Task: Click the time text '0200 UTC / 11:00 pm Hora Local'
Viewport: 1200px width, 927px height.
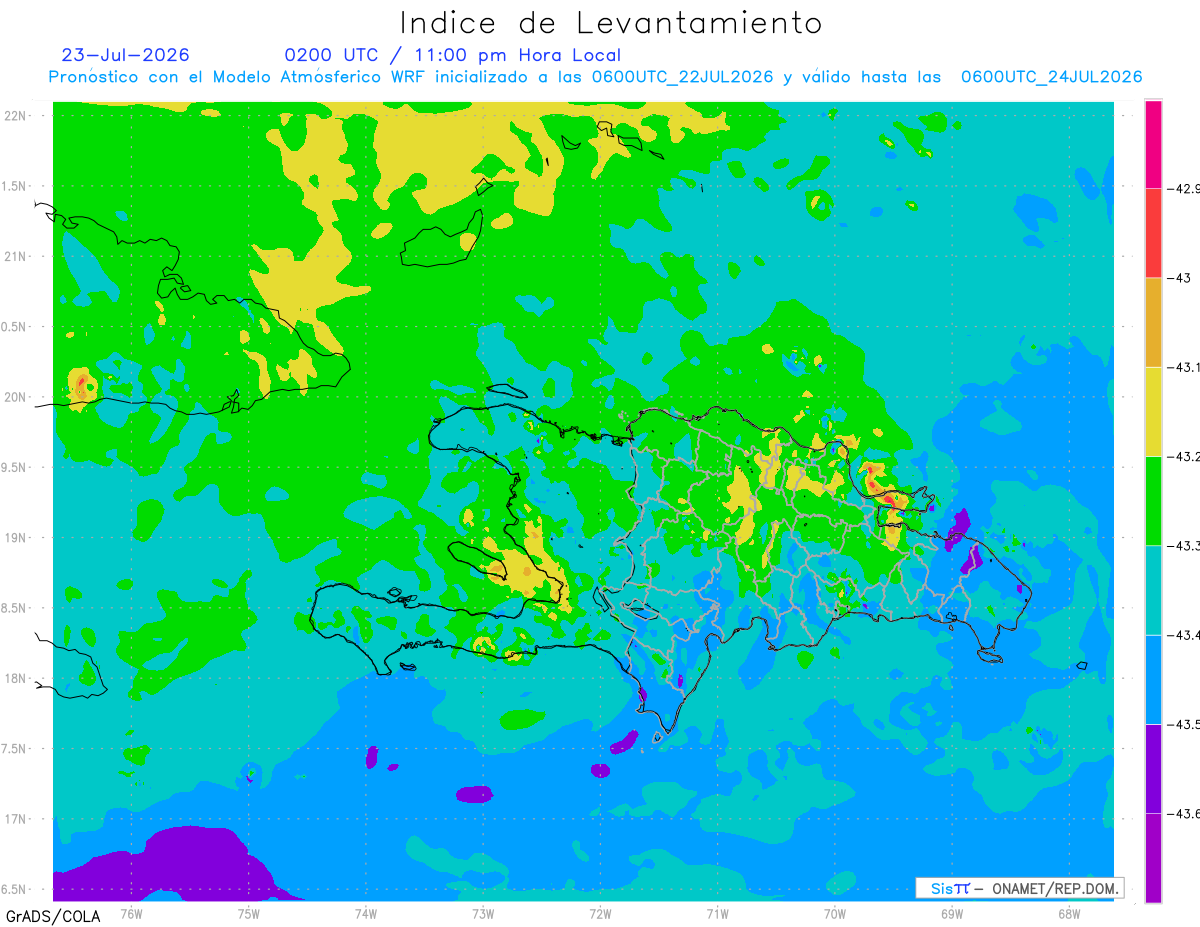Action: [452, 55]
